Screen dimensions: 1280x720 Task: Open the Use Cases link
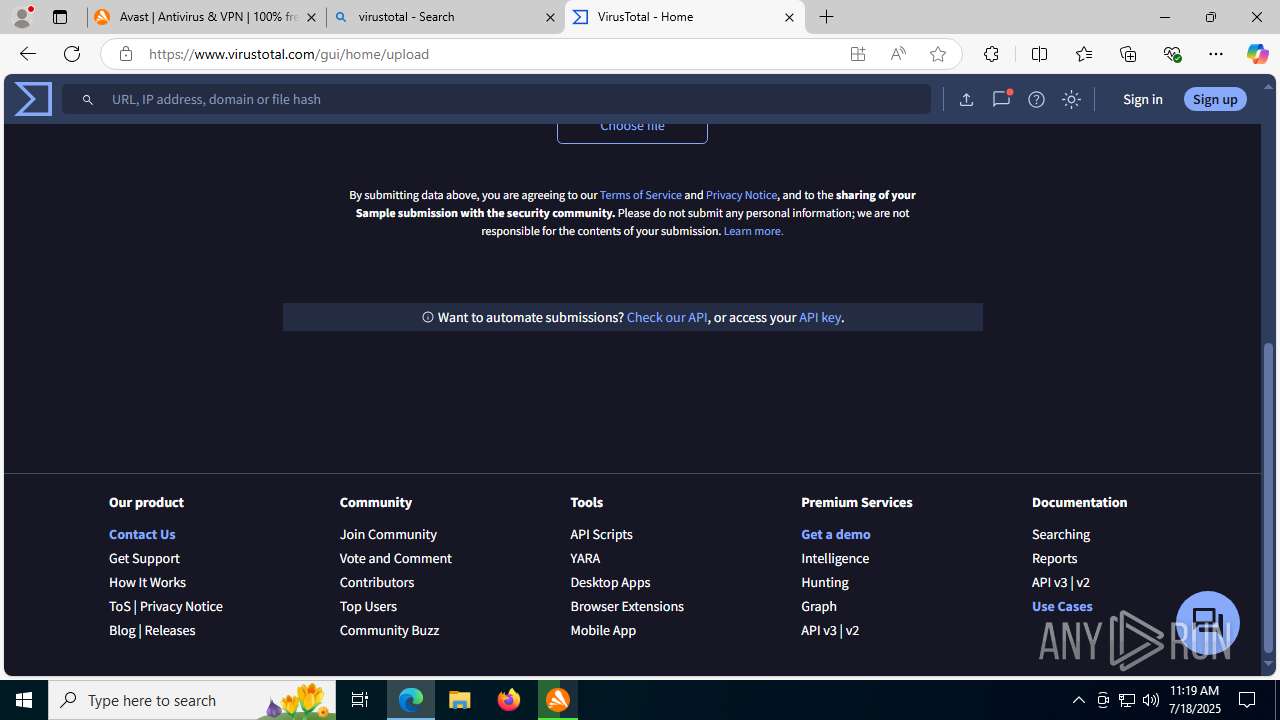click(1062, 606)
